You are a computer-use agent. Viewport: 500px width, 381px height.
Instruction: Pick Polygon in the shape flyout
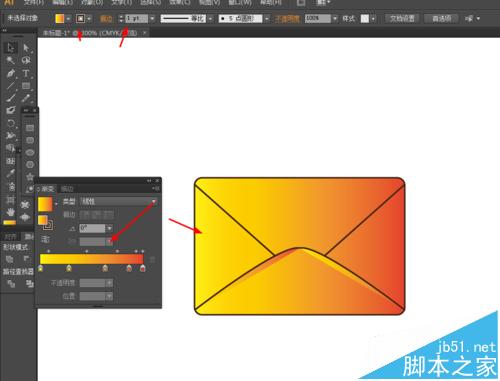tap(30, 165)
